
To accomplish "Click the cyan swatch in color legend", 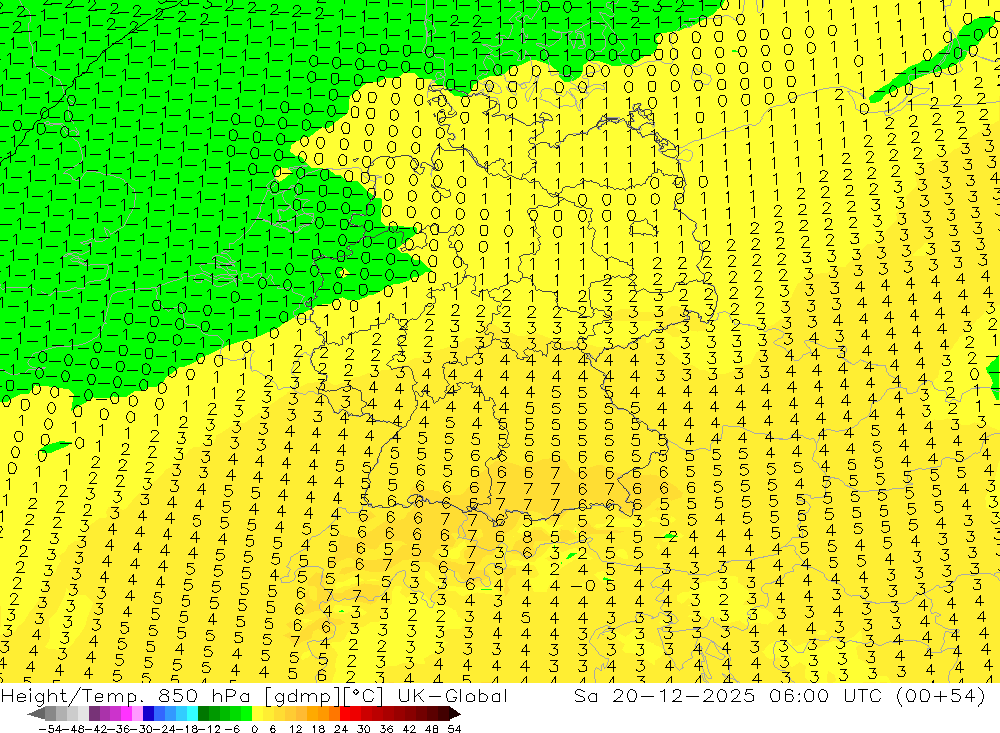I will [x=192, y=714].
